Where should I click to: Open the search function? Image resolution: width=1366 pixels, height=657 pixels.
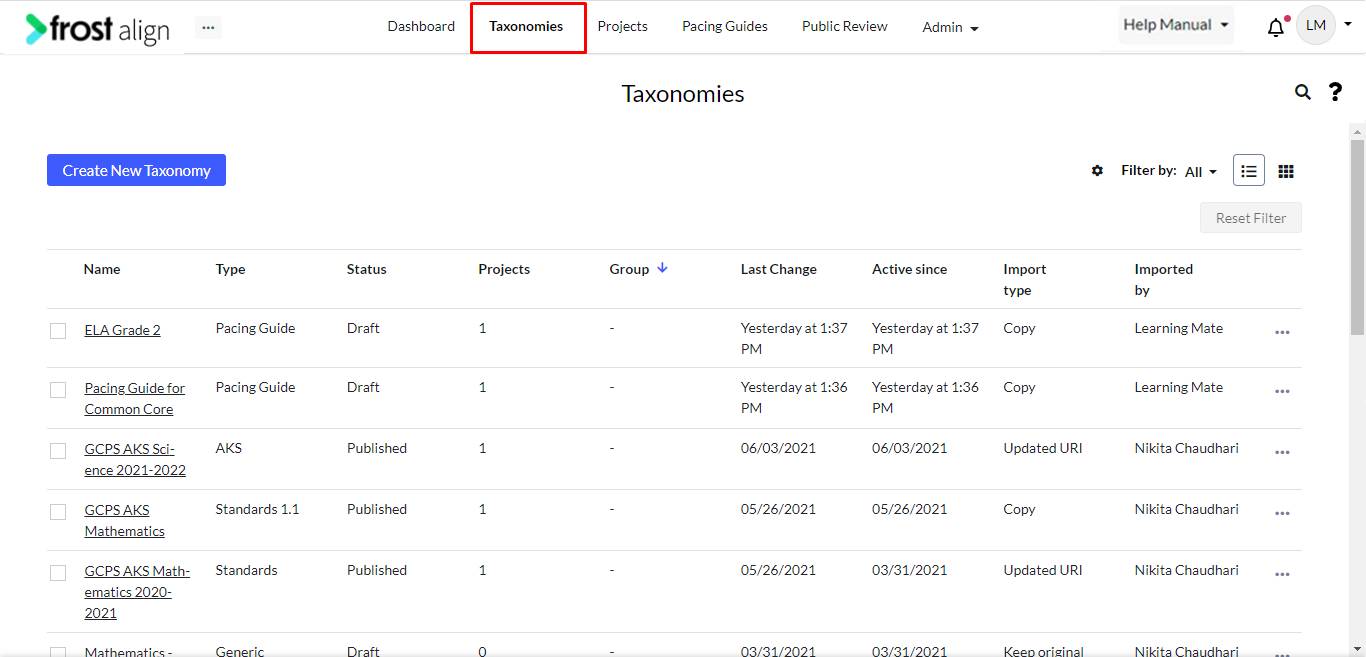pyautogui.click(x=1302, y=92)
